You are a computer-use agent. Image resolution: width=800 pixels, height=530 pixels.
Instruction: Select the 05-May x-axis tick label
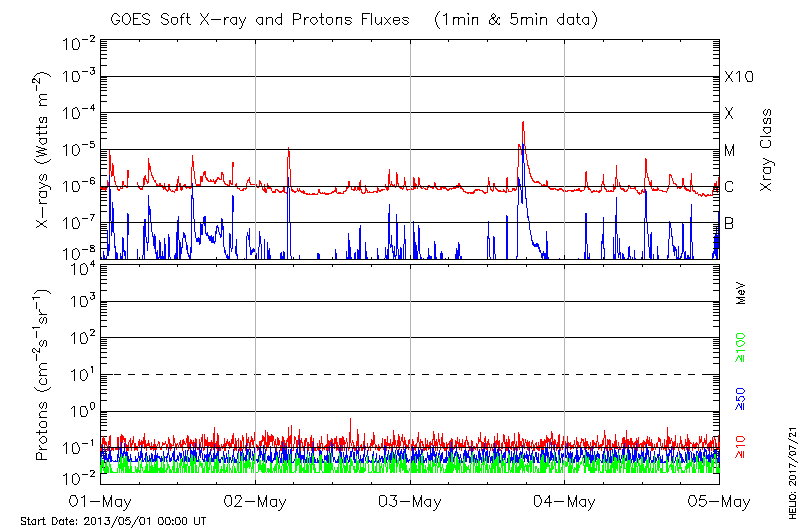718,500
